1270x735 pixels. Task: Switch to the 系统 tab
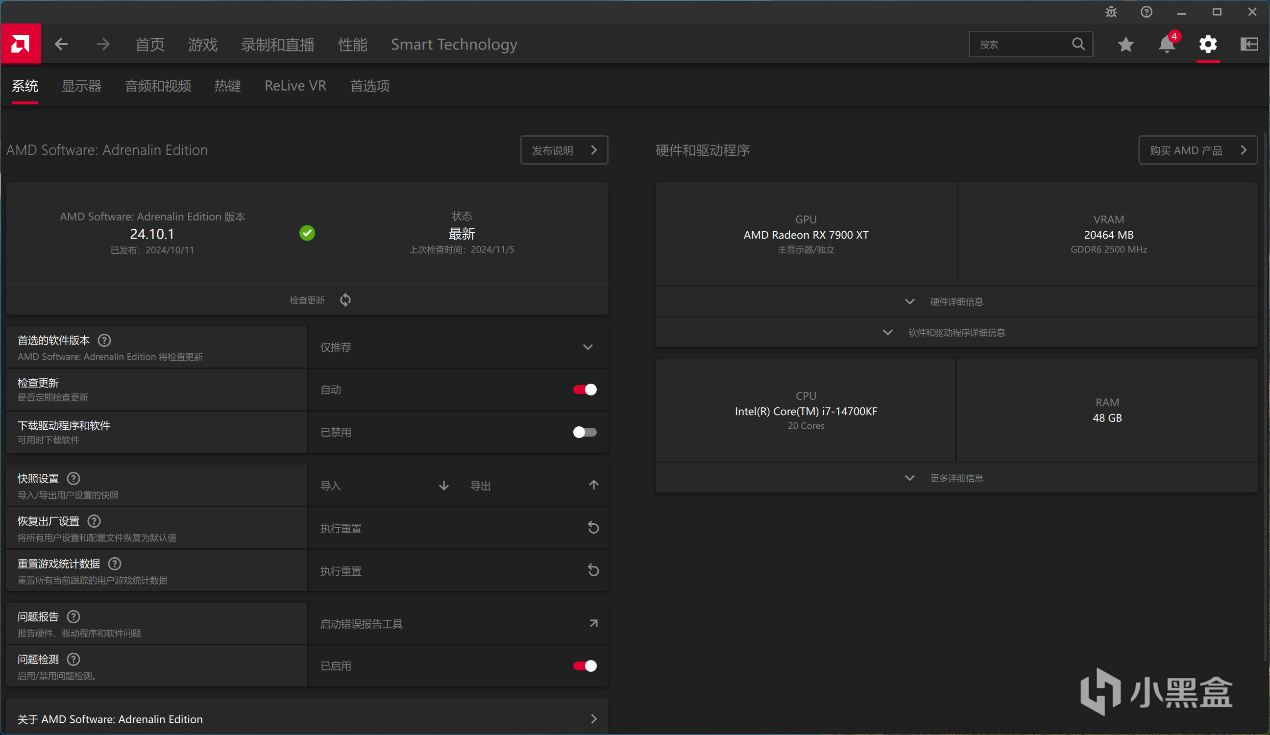[x=25, y=86]
